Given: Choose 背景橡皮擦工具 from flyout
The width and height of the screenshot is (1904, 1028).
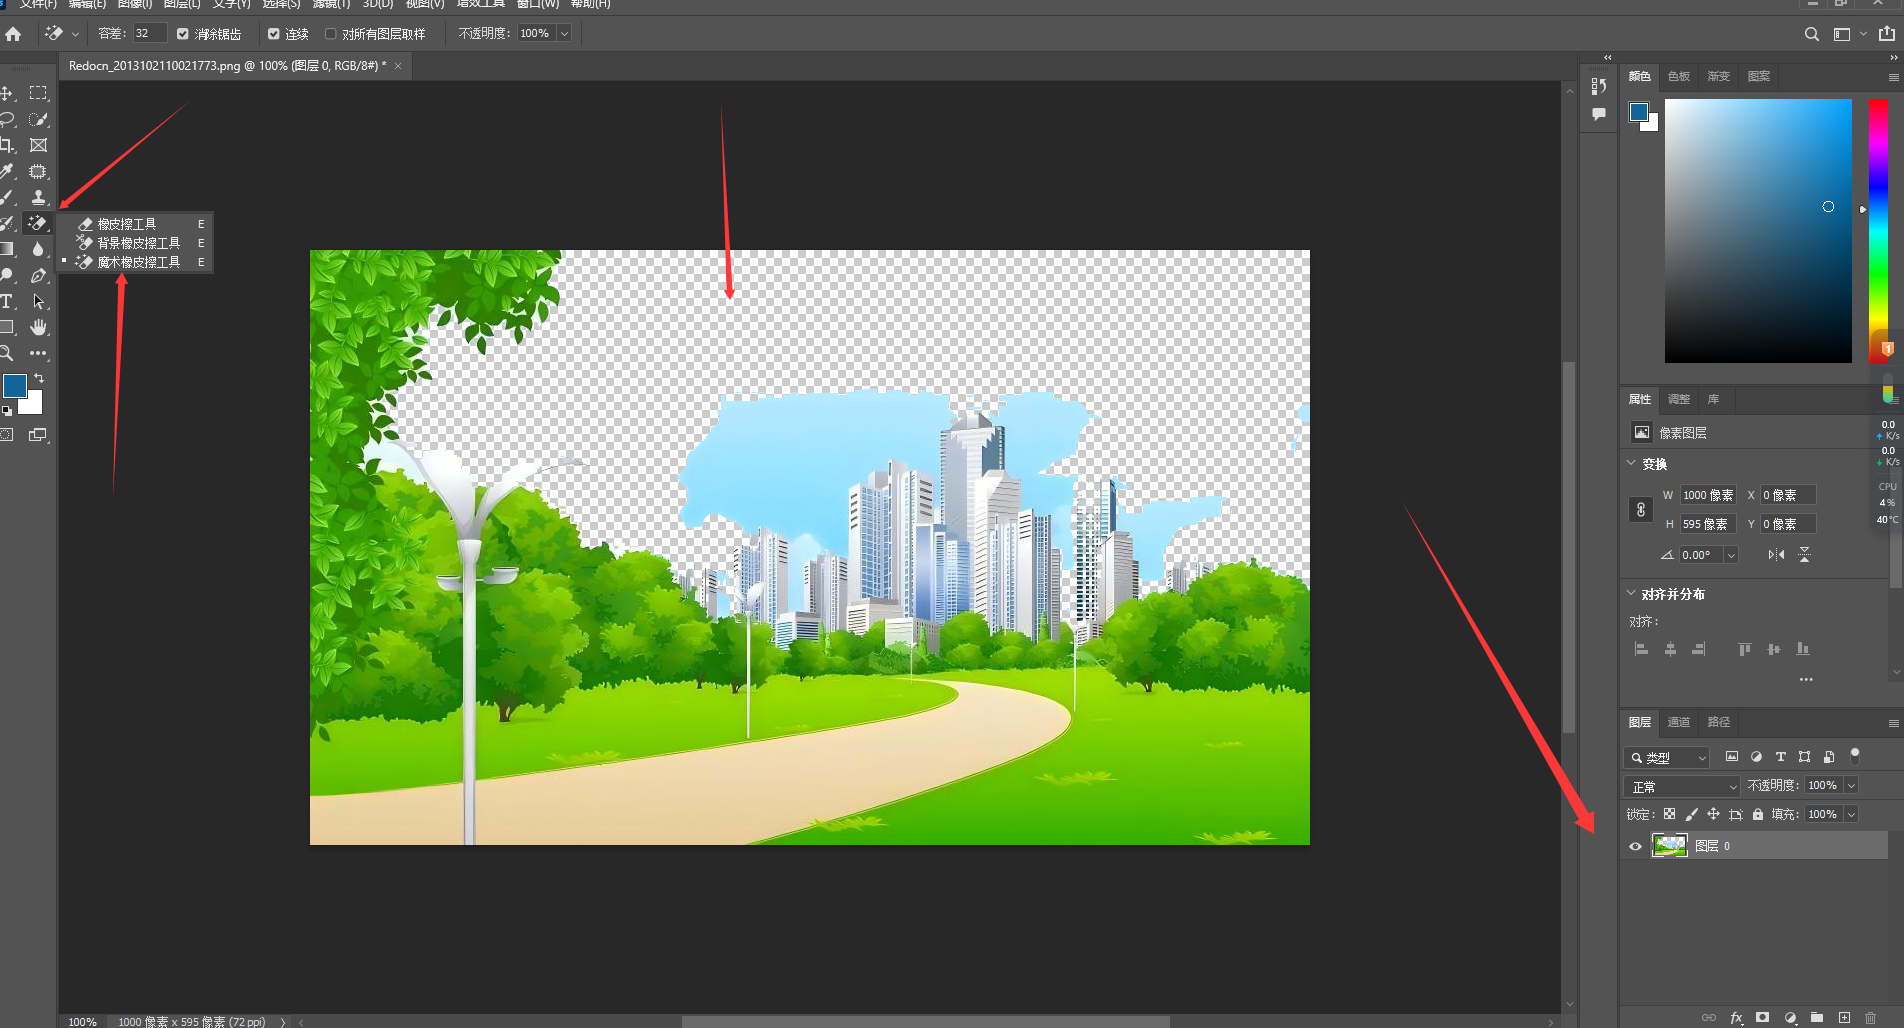Looking at the screenshot, I should (x=135, y=243).
